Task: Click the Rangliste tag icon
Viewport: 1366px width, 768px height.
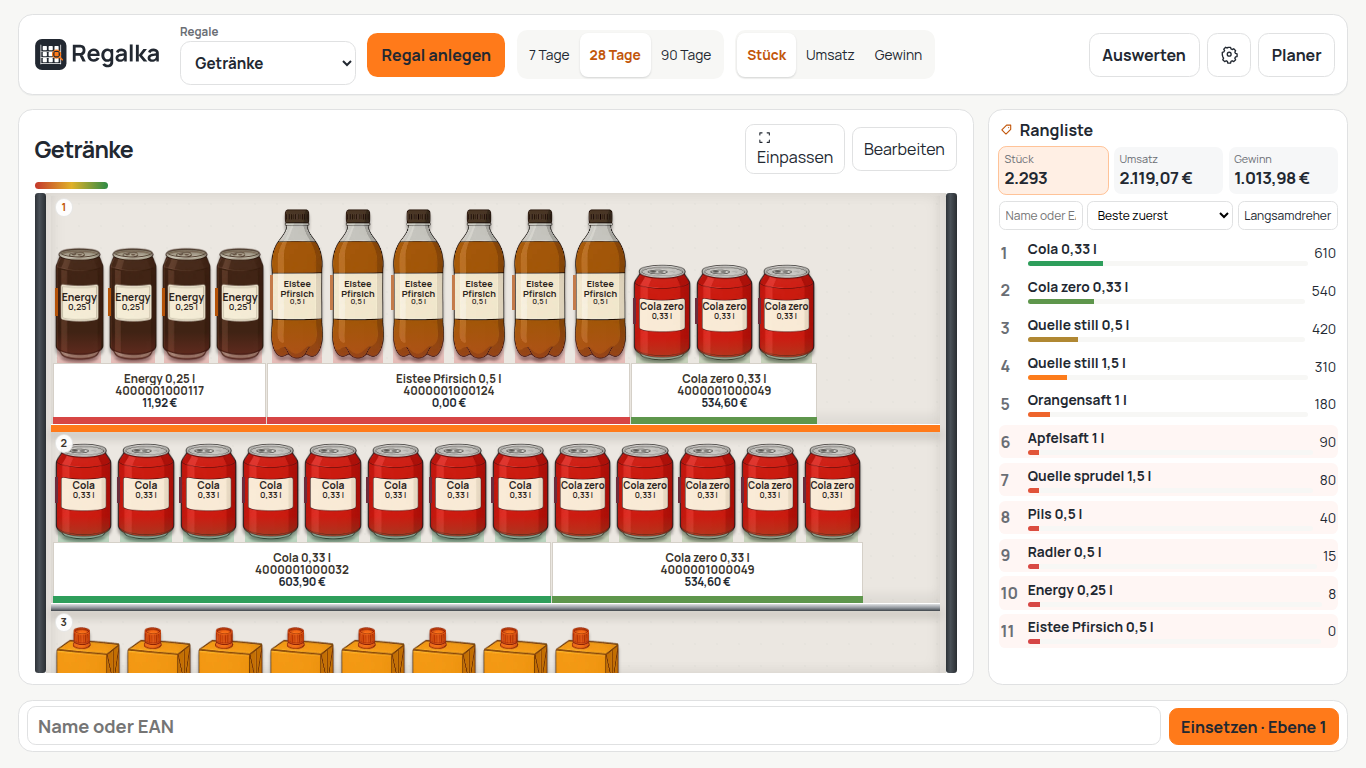Action: tap(1007, 130)
